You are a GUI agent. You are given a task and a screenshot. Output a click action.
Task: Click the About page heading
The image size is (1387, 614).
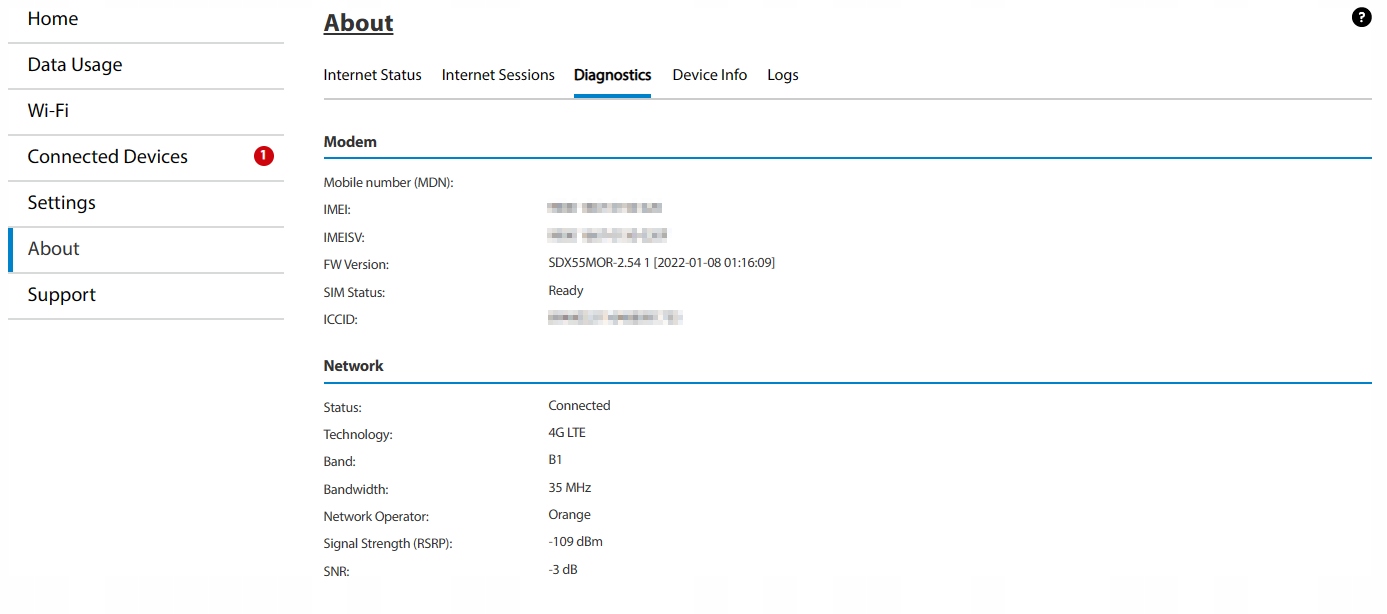358,23
